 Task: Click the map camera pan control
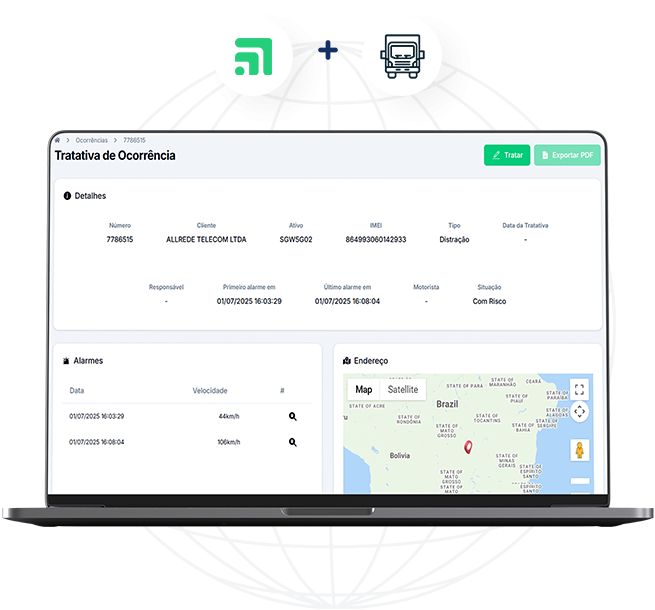pos(579,412)
